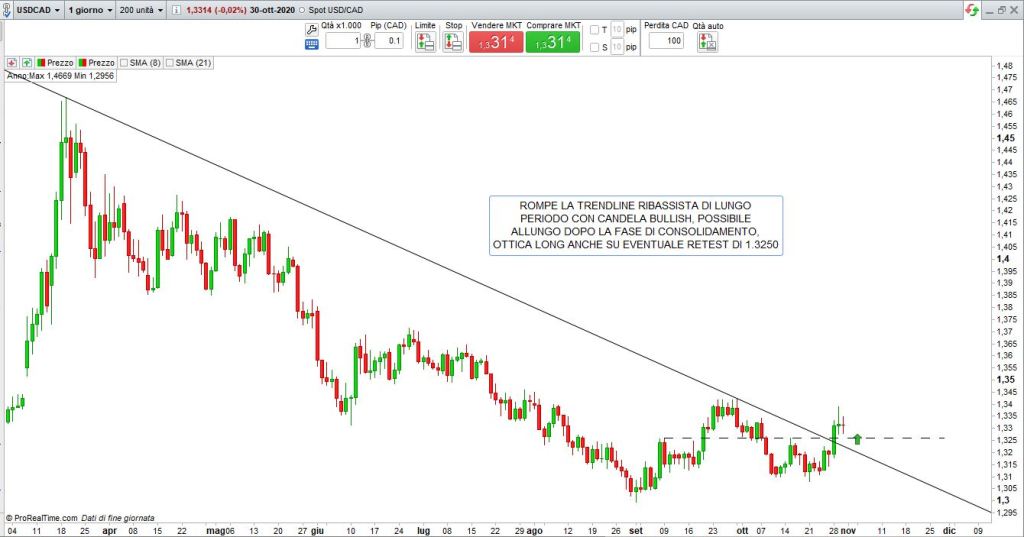Click the 1,35 price axis label
1024x537 pixels.
click(1006, 380)
